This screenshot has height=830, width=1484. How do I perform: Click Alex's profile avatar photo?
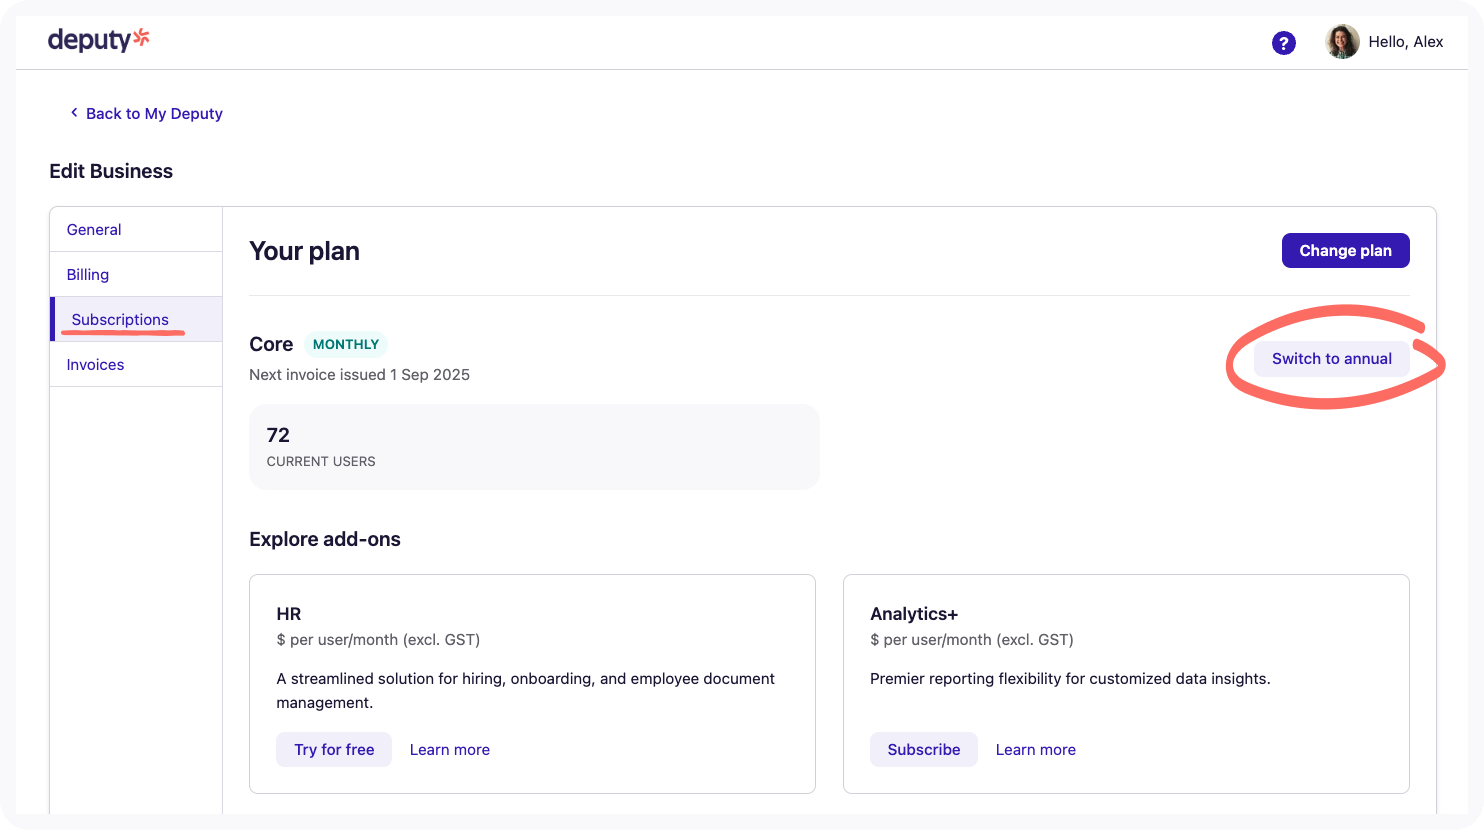coord(1341,42)
